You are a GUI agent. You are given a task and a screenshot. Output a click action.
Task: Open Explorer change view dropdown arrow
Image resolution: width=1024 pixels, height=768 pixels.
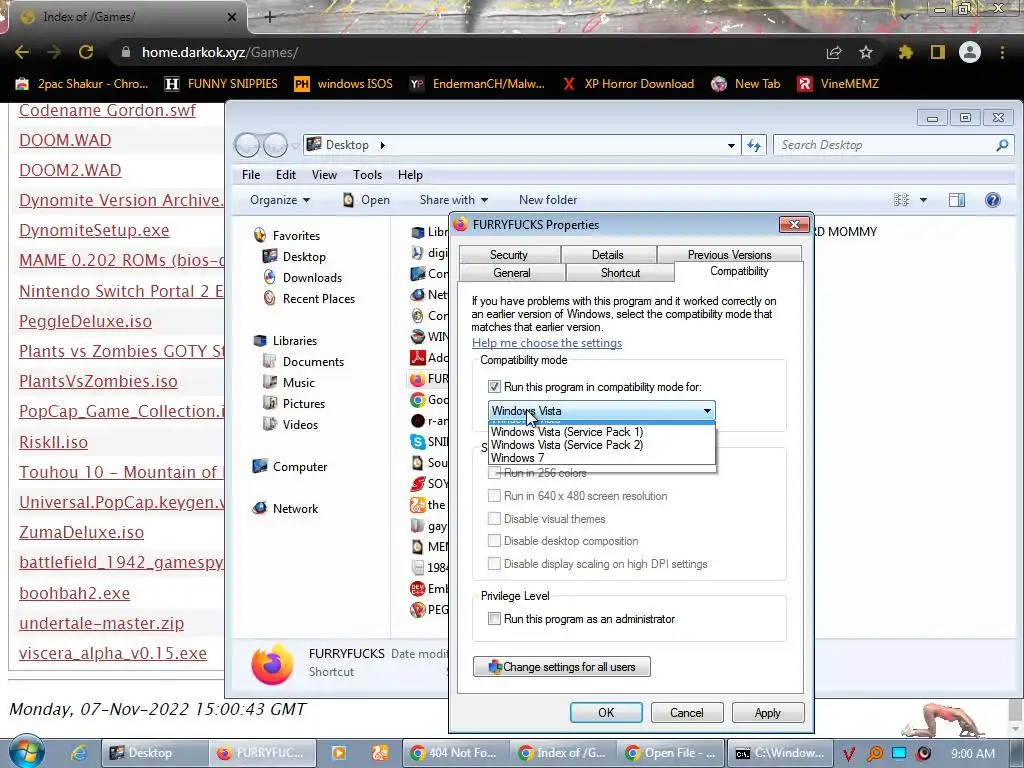pyautogui.click(x=923, y=200)
